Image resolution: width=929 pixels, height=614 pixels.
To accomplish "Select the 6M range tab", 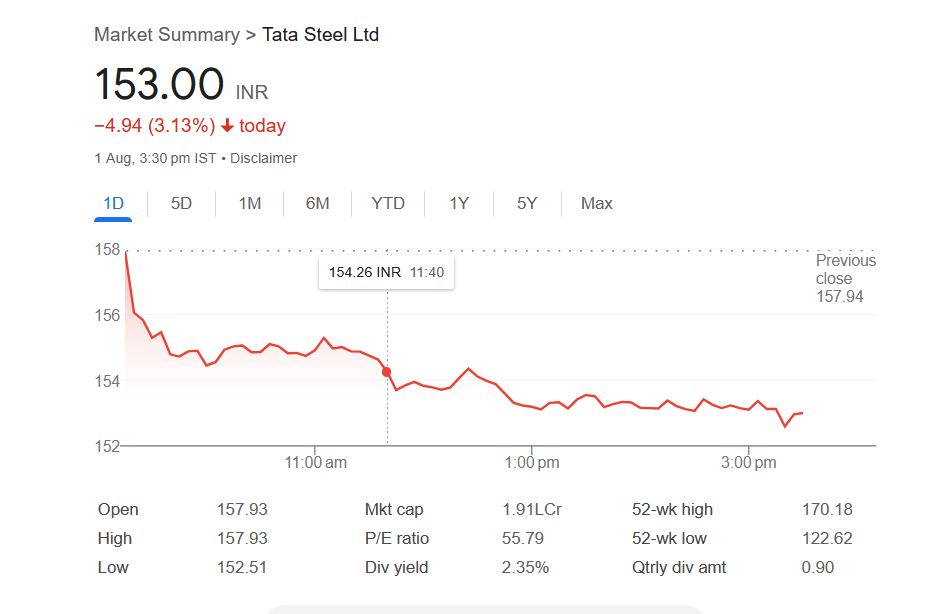I will [x=317, y=204].
